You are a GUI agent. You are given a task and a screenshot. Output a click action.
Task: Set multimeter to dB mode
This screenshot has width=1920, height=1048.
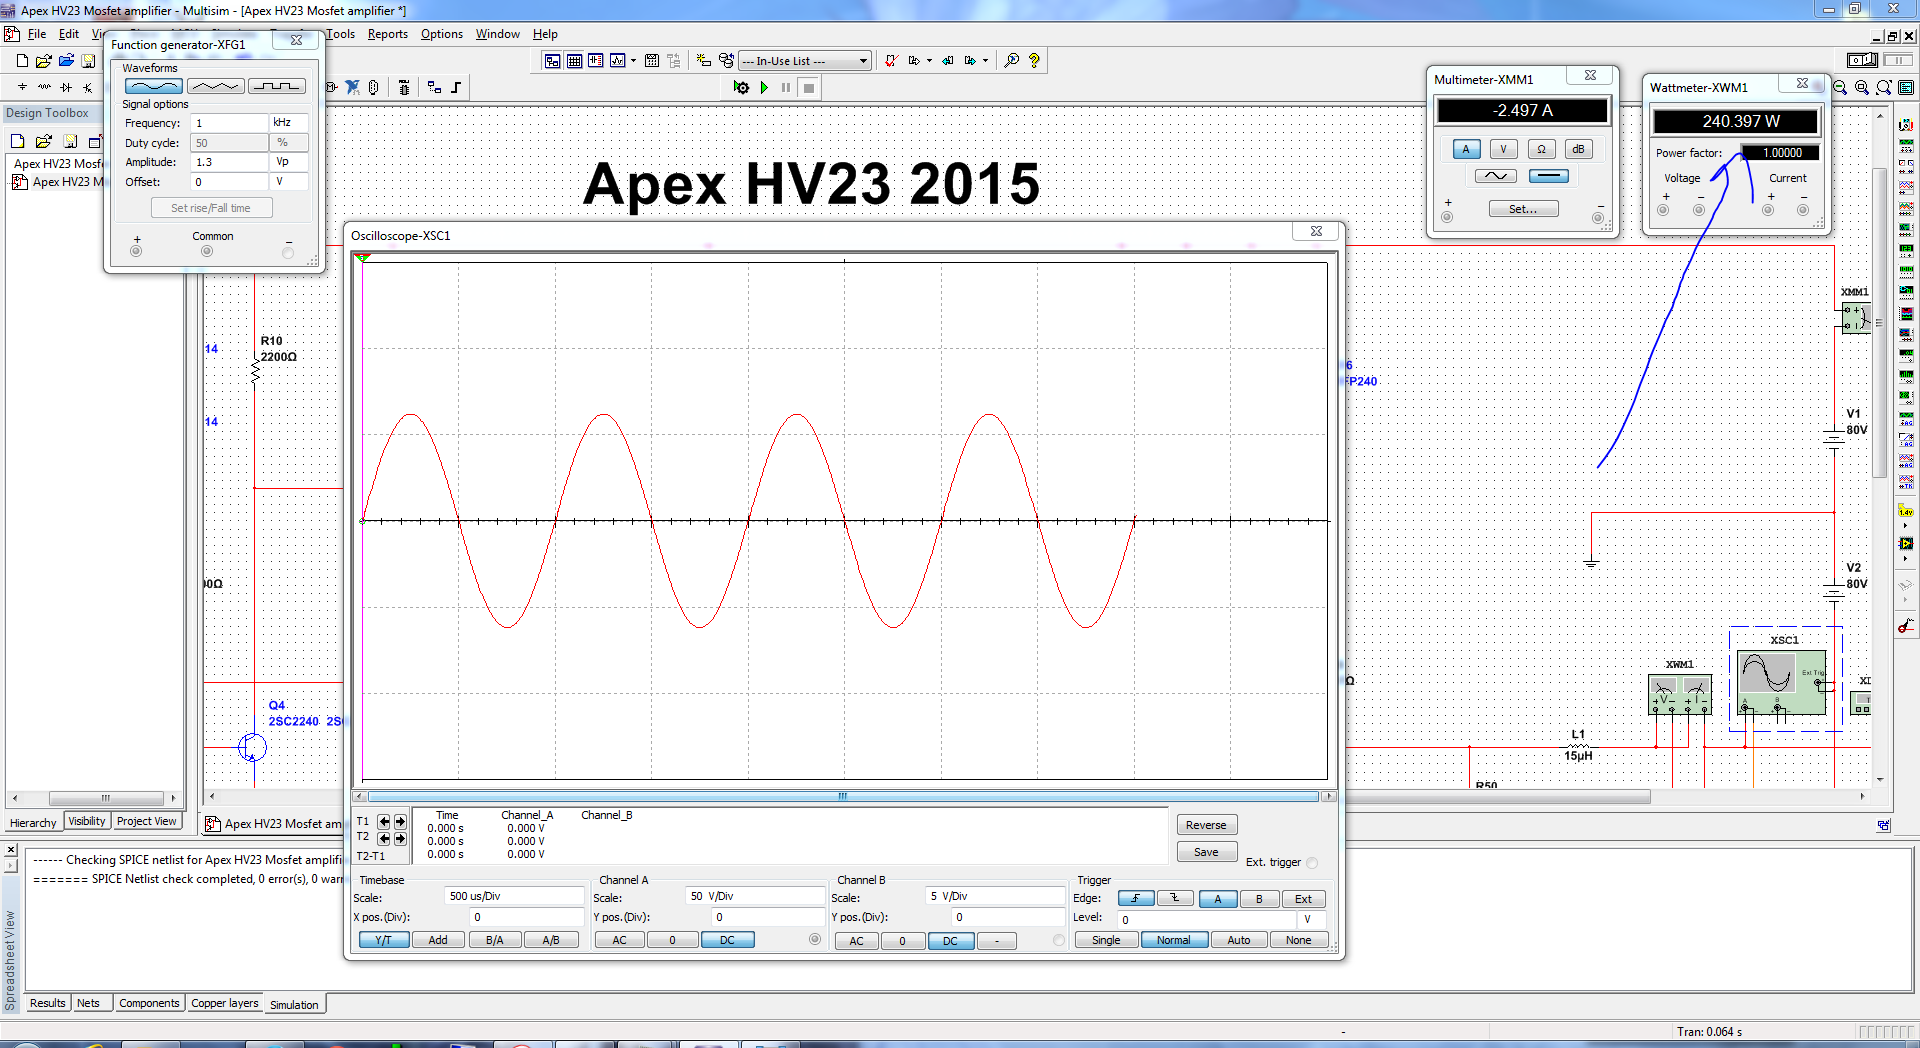coord(1578,149)
